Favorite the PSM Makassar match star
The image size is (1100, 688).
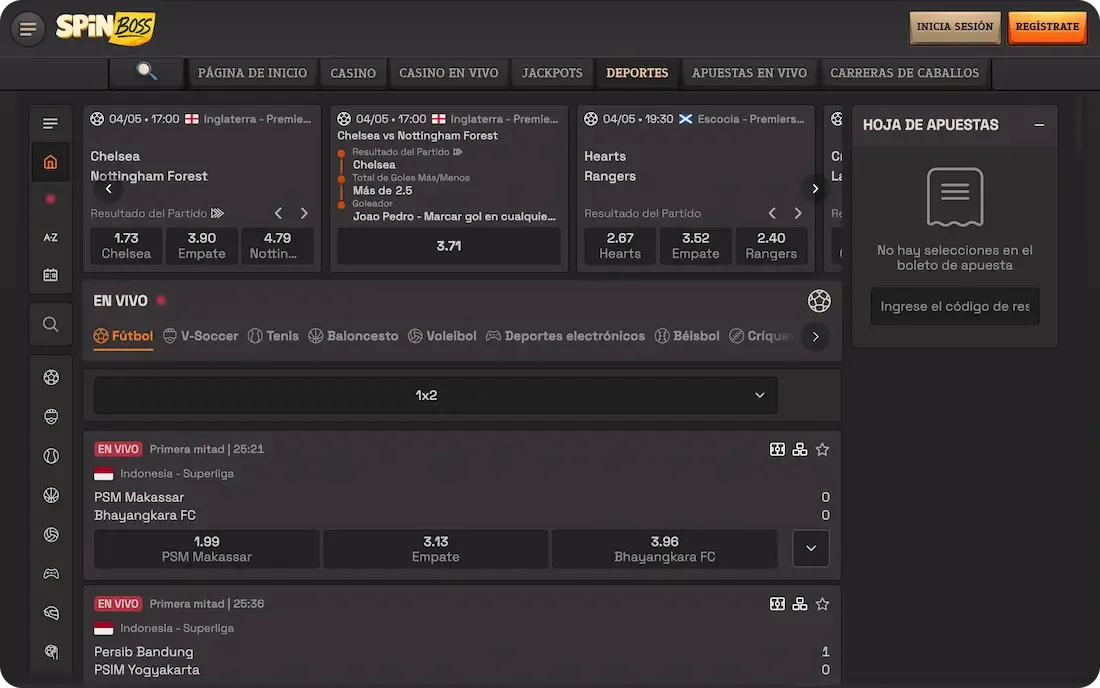822,450
